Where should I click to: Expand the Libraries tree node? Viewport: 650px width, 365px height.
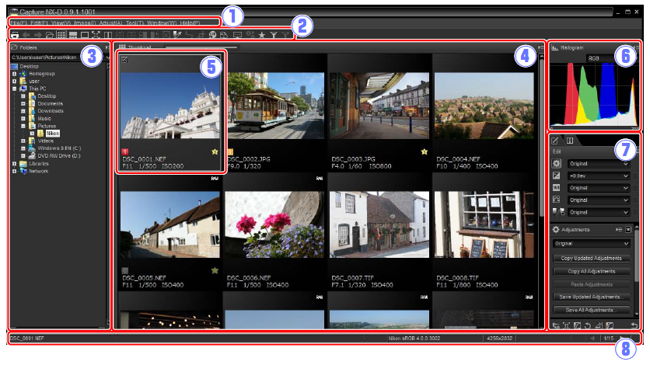[x=15, y=163]
